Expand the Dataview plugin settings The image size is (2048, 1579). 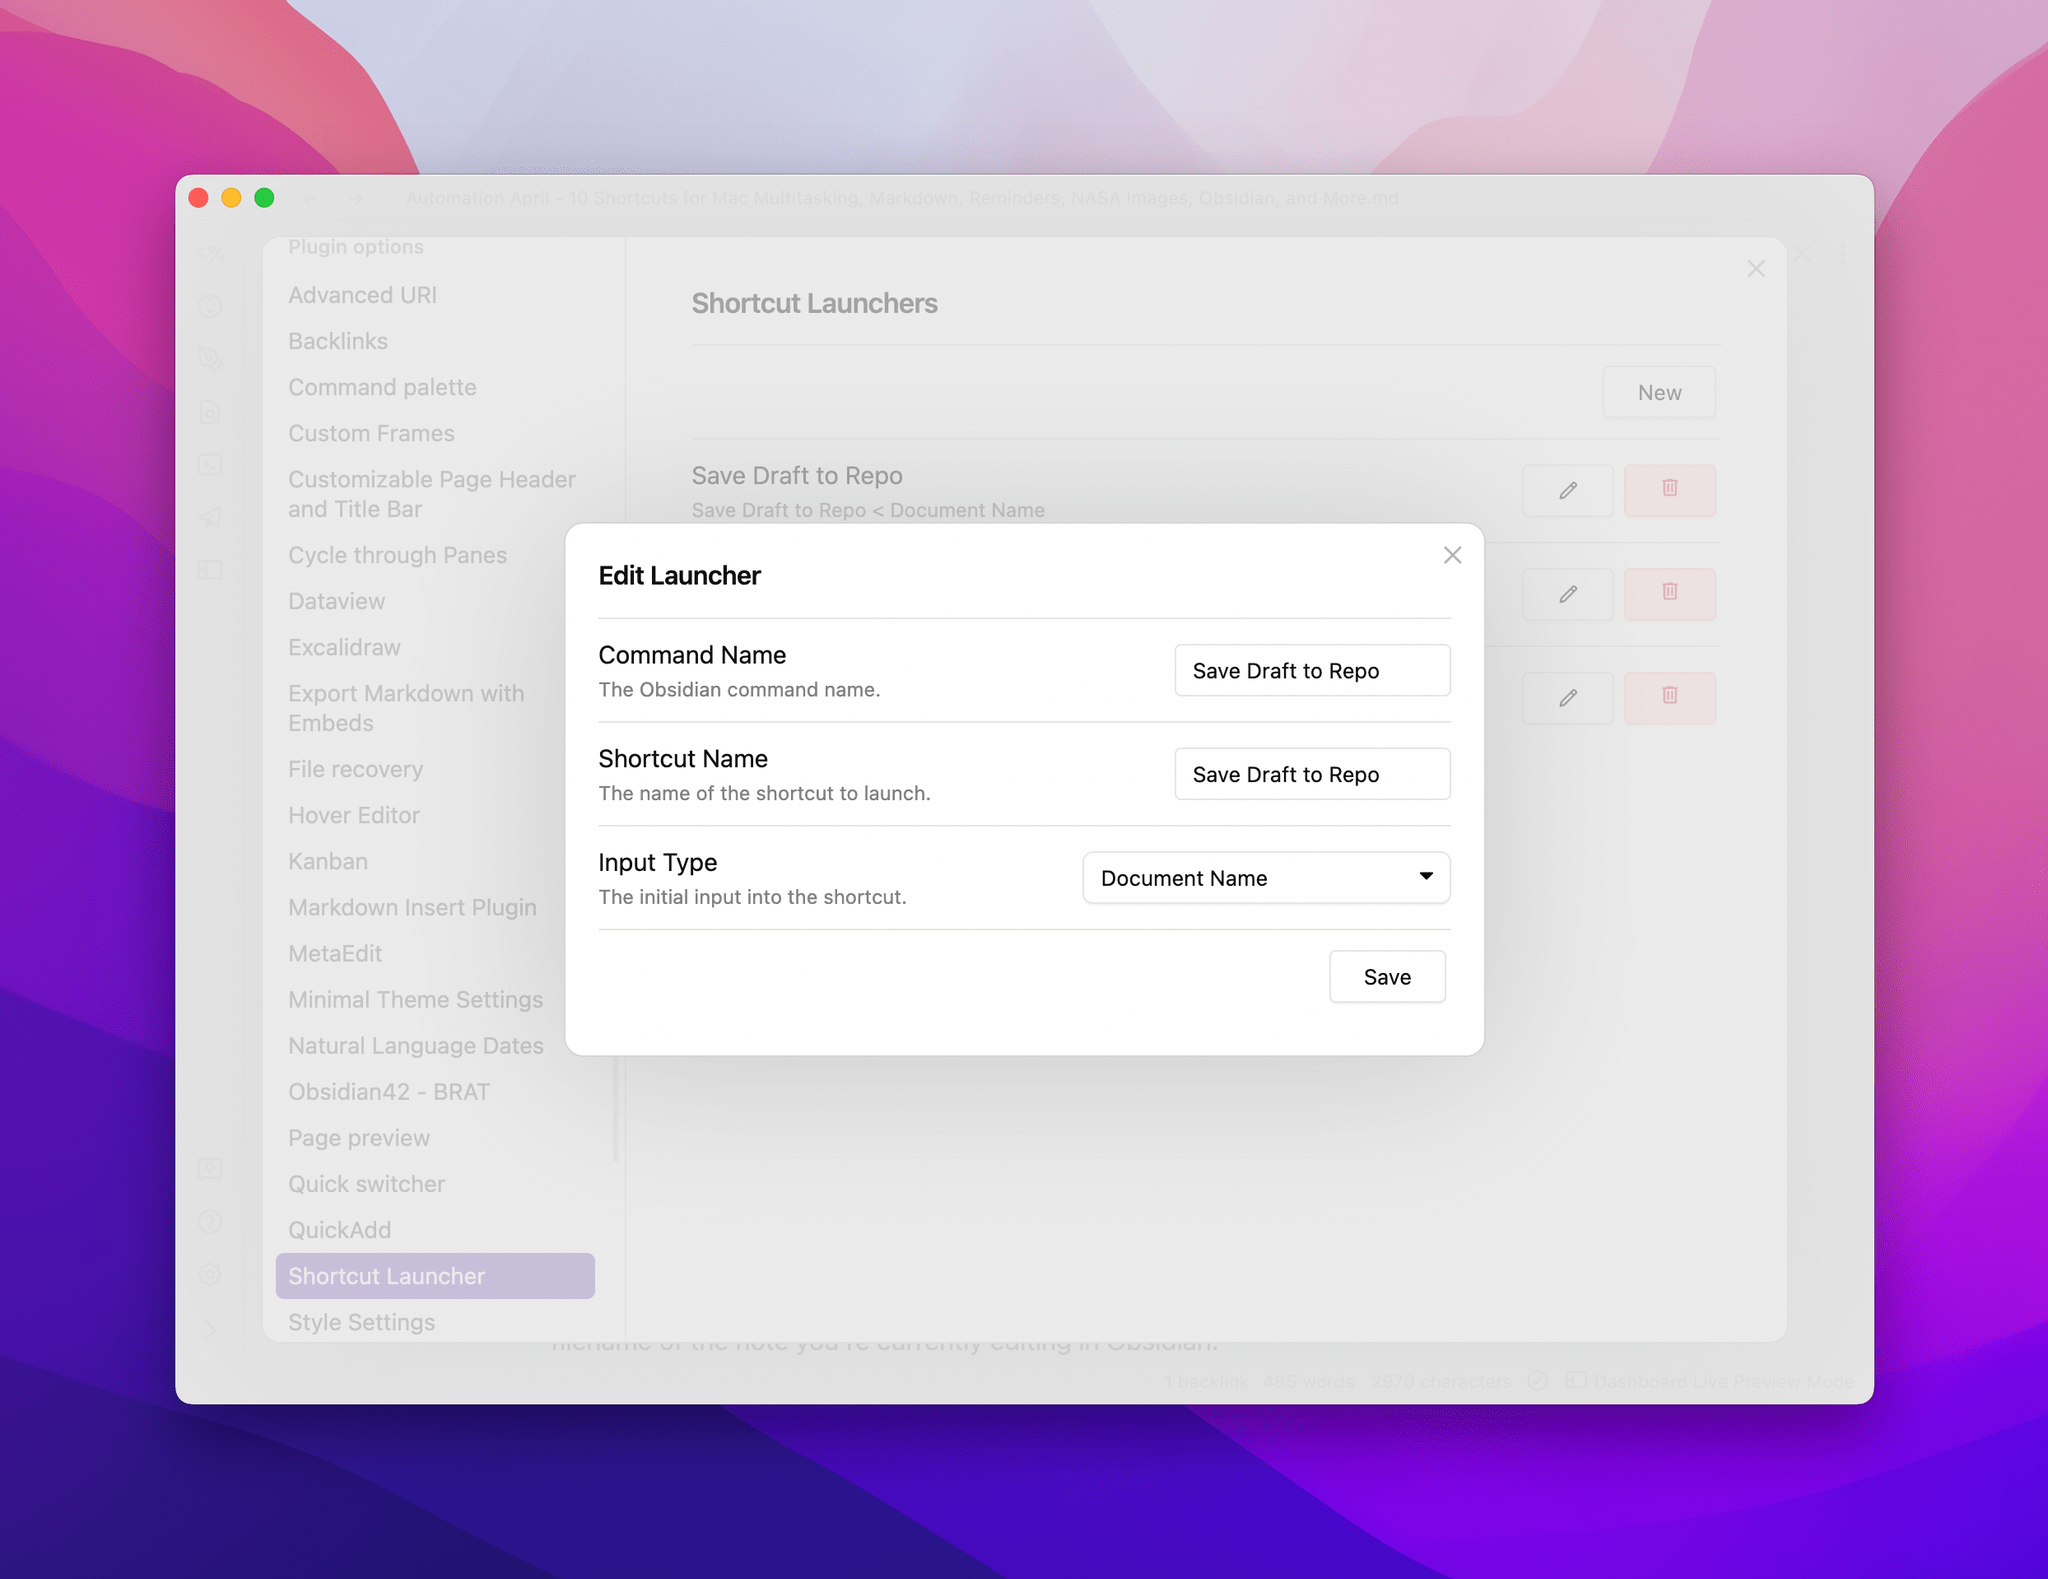[335, 600]
